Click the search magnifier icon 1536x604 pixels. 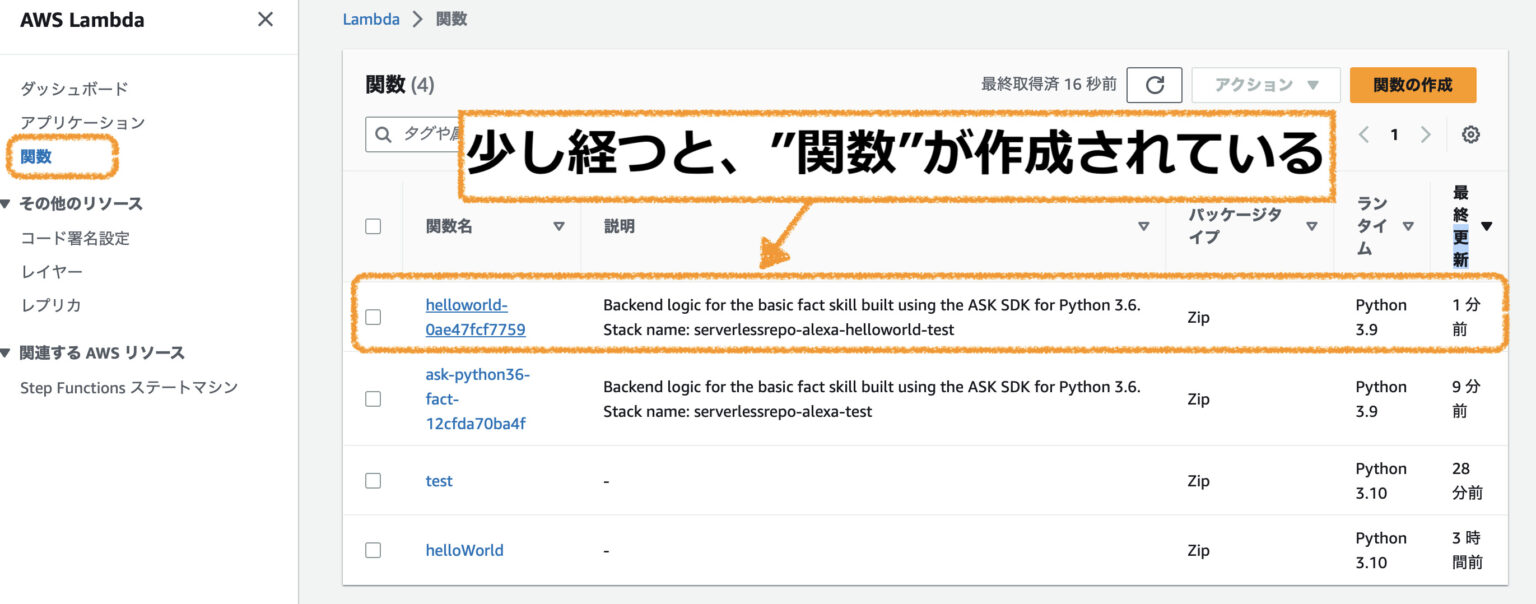[384, 135]
